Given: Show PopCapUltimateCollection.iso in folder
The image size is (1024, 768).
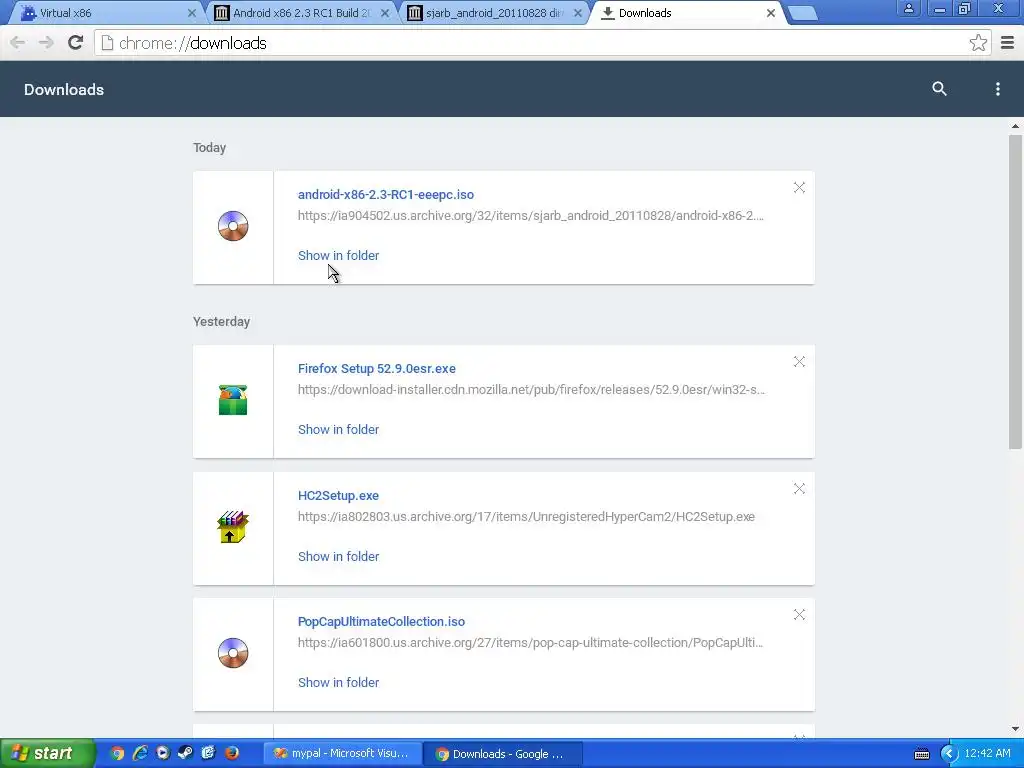Looking at the screenshot, I should pyautogui.click(x=338, y=682).
